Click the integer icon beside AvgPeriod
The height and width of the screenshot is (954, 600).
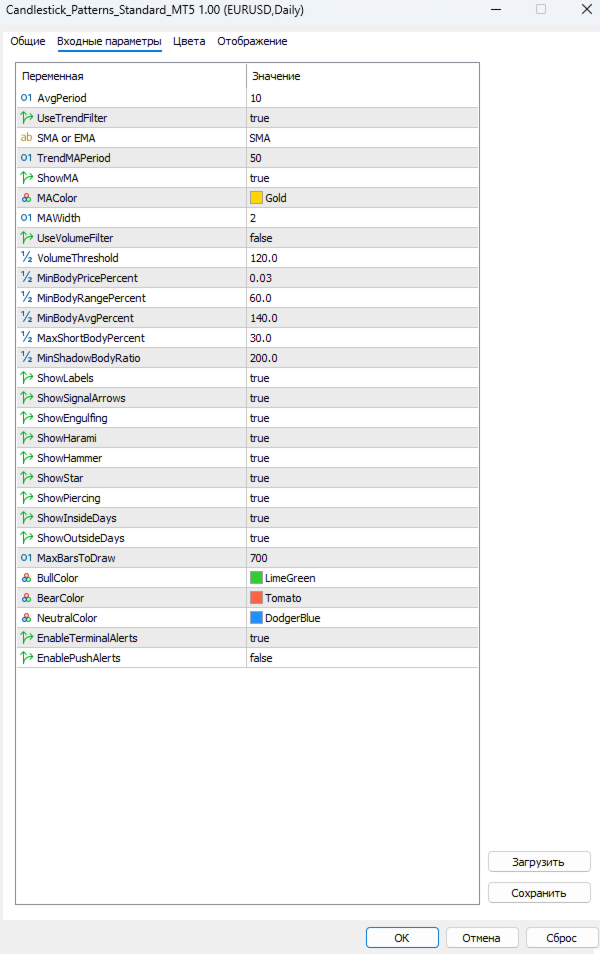coord(26,97)
